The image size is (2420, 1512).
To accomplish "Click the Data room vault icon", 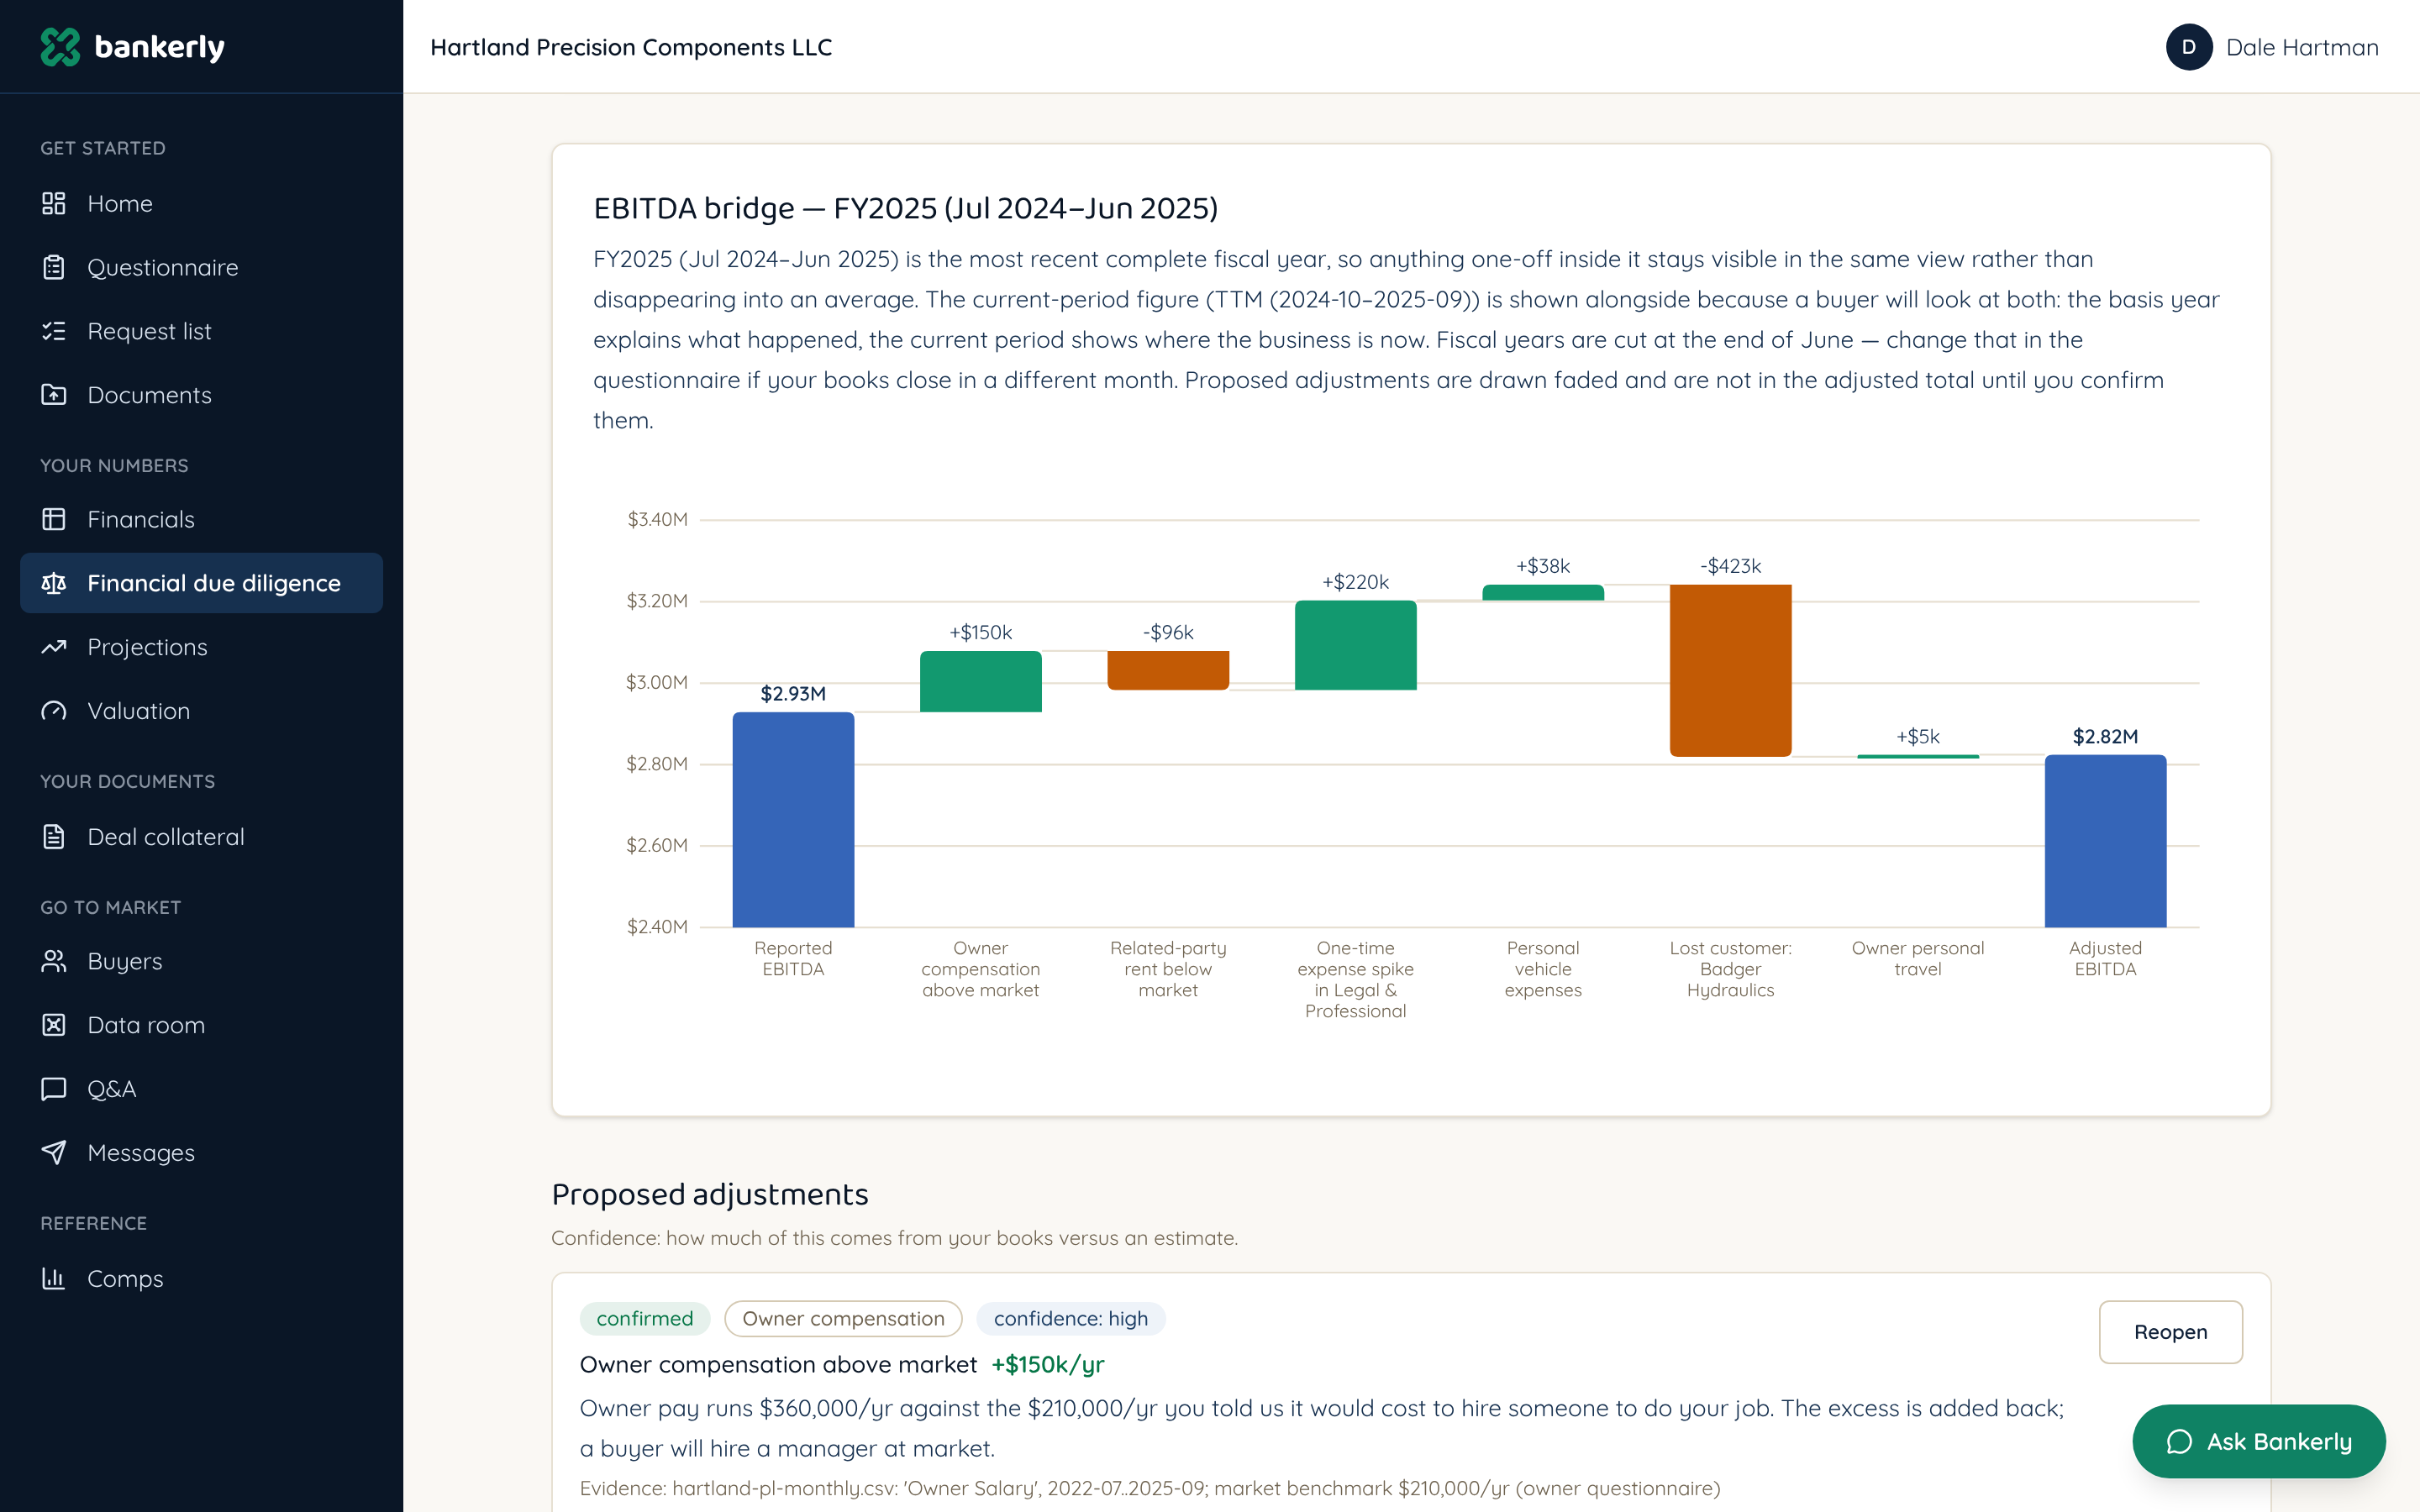I will point(54,1025).
